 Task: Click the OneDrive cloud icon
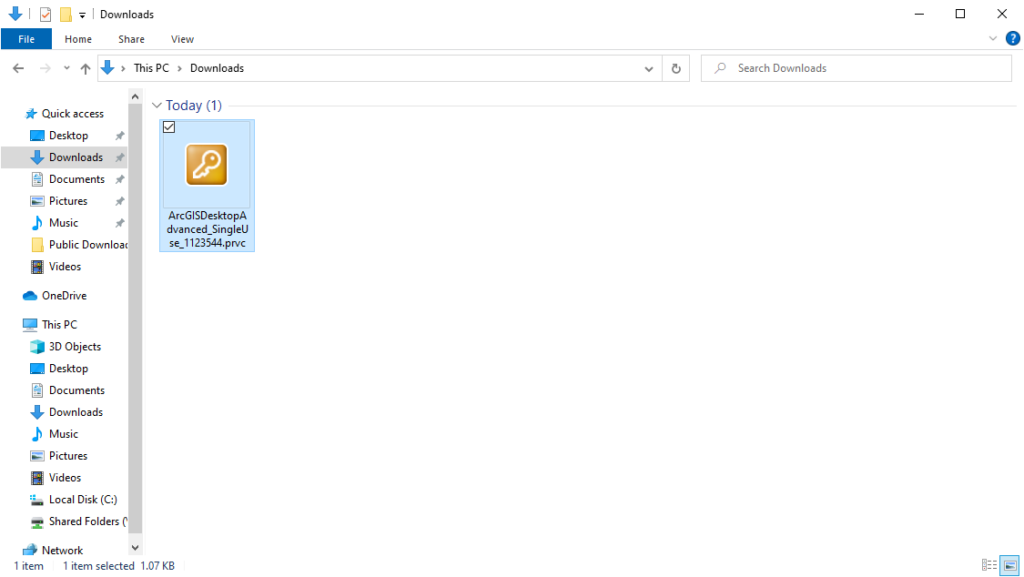click(x=30, y=296)
